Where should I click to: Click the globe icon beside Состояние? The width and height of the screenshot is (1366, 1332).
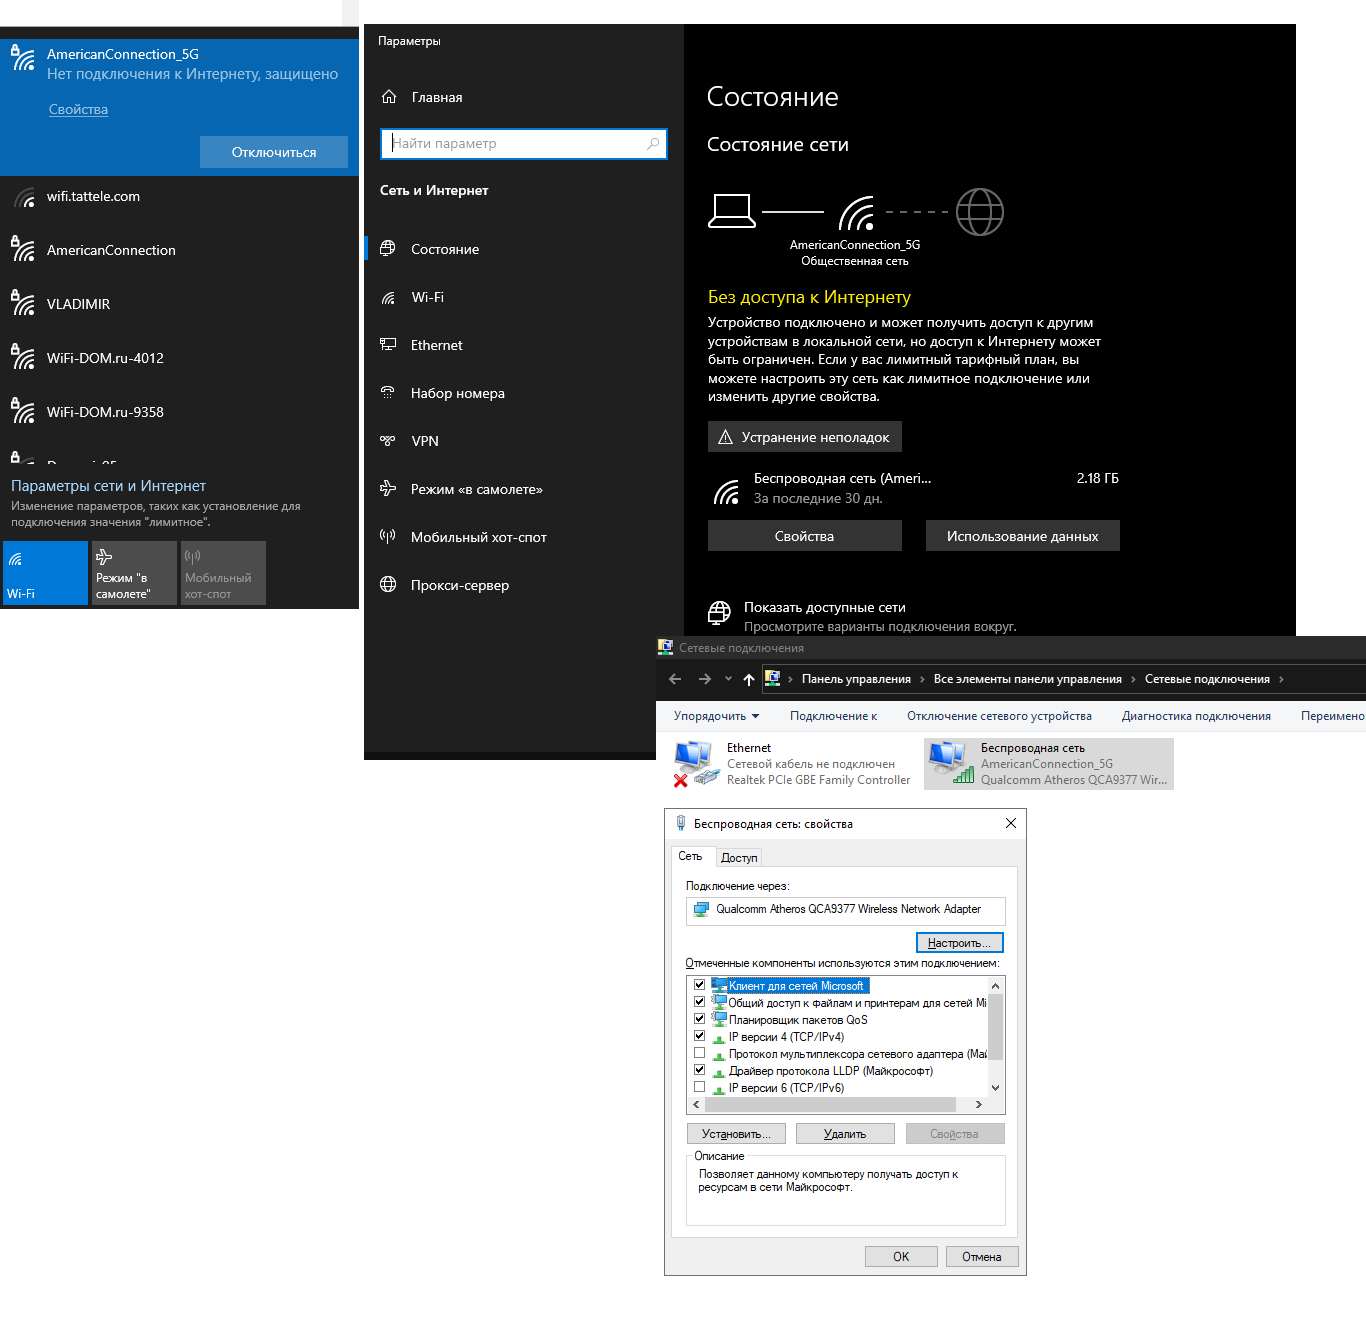(x=388, y=249)
